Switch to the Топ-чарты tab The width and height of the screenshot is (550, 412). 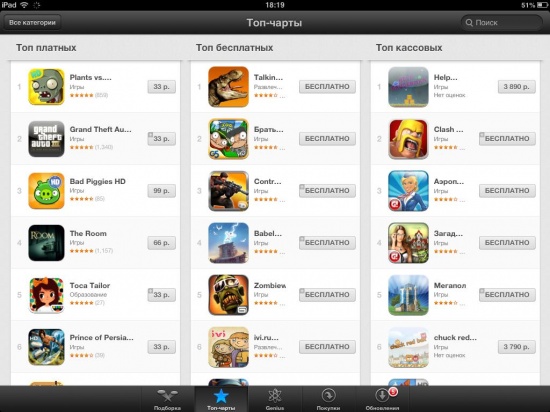click(x=221, y=399)
